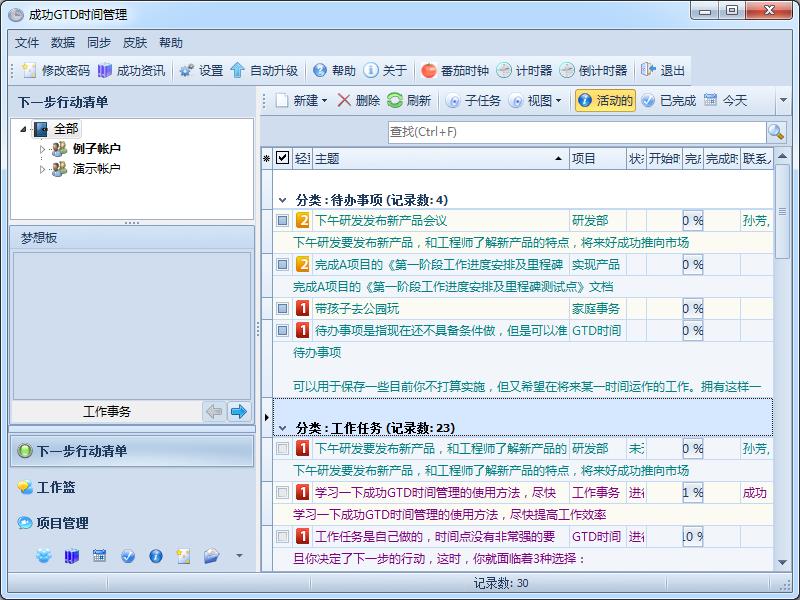Check the 带孩子去公园玩 task checkbox
The height and width of the screenshot is (600, 800).
(283, 308)
